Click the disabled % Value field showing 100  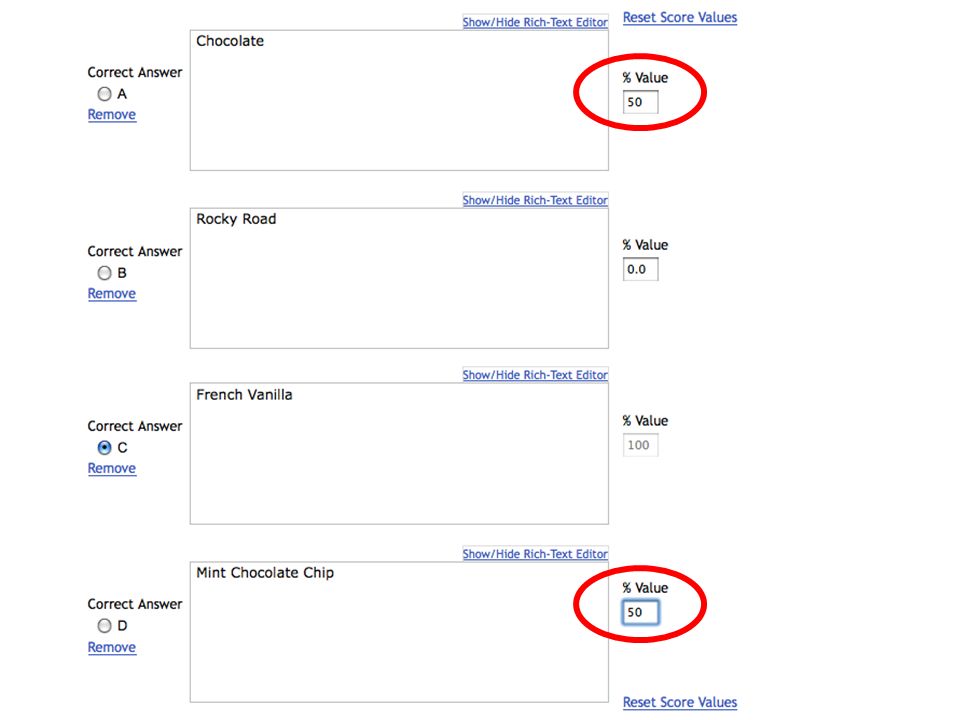[640, 445]
